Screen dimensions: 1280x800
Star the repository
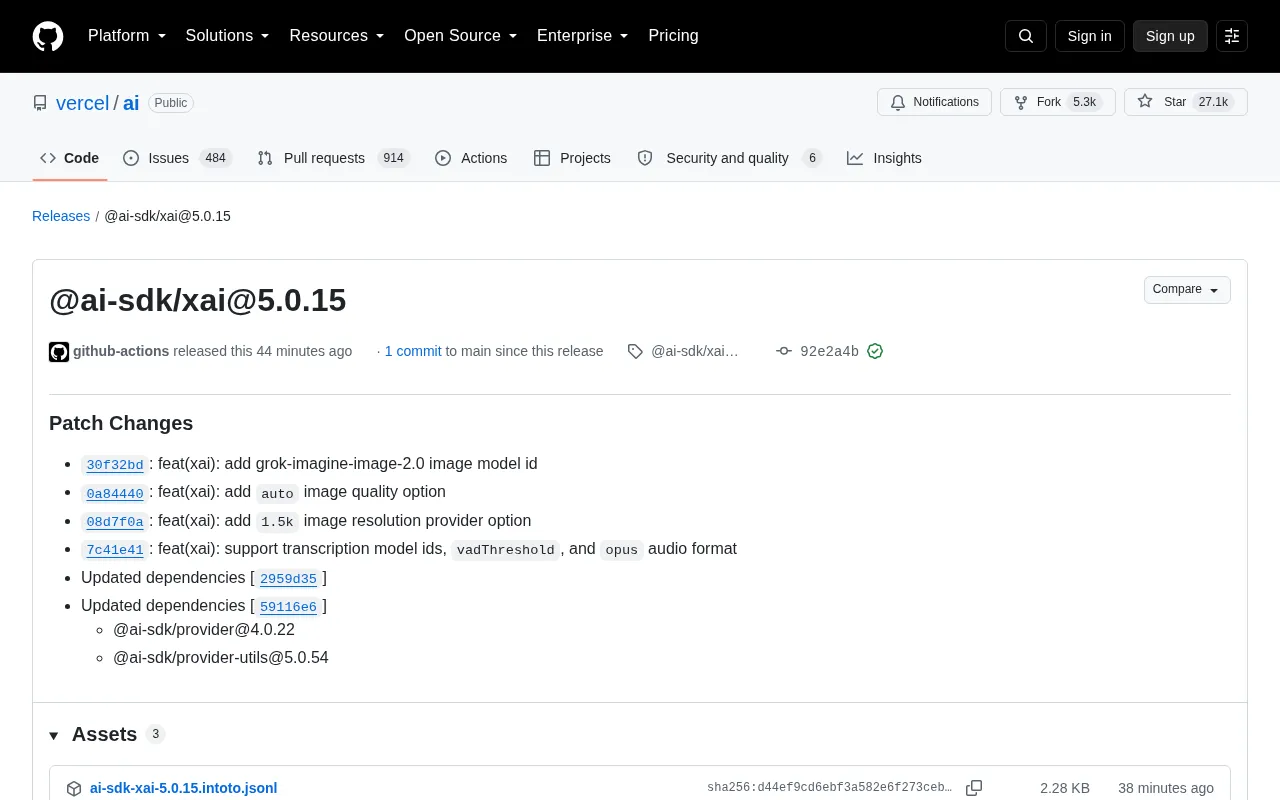[x=1186, y=102]
